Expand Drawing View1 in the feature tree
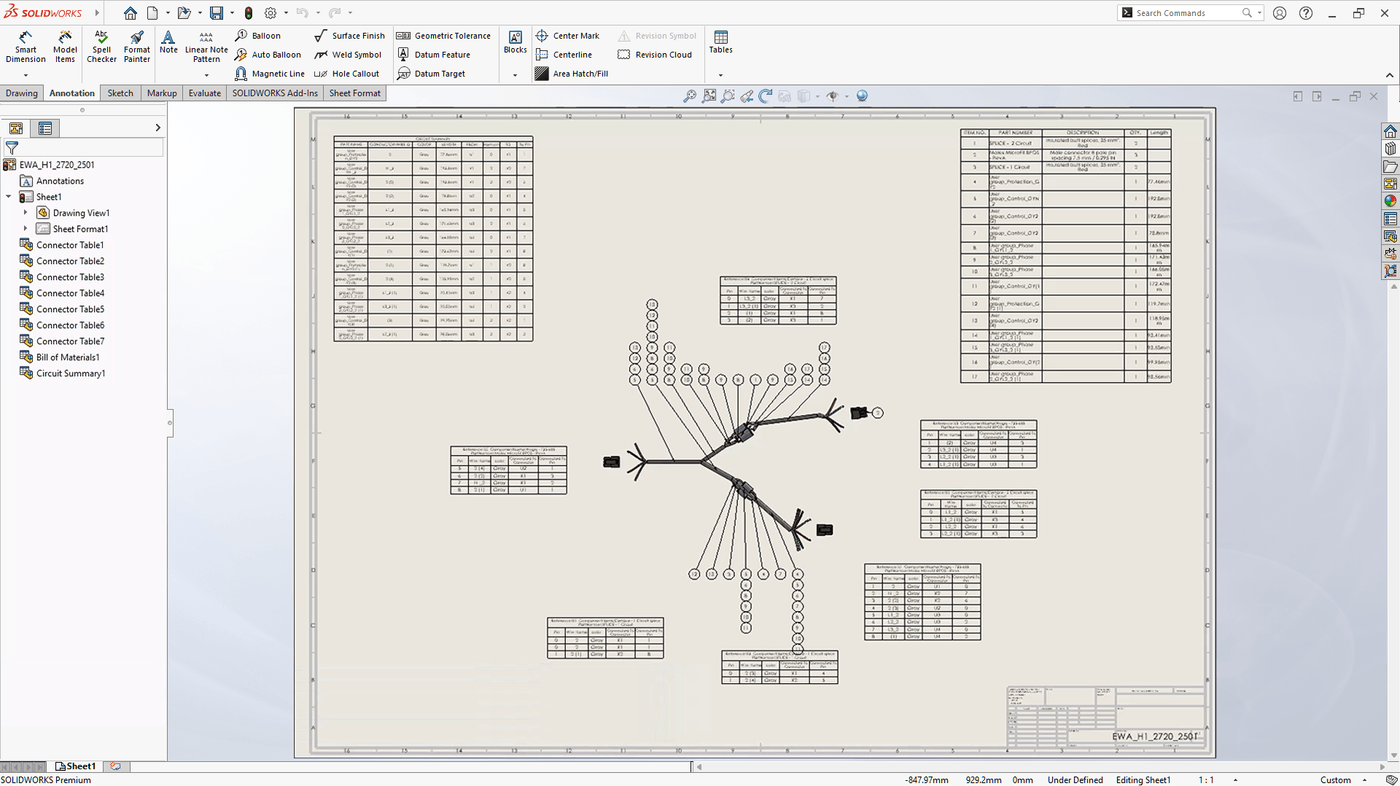 pos(26,212)
